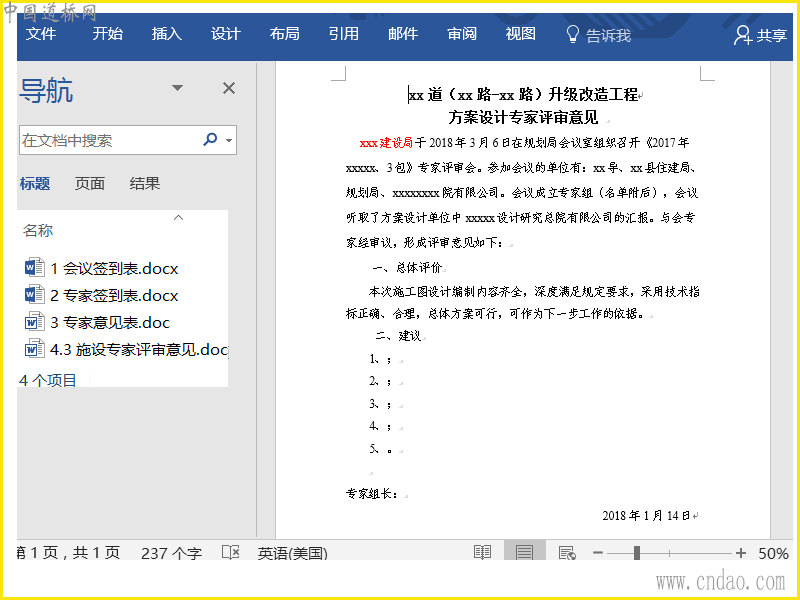Click the heading 一、总体评价

click(x=407, y=267)
